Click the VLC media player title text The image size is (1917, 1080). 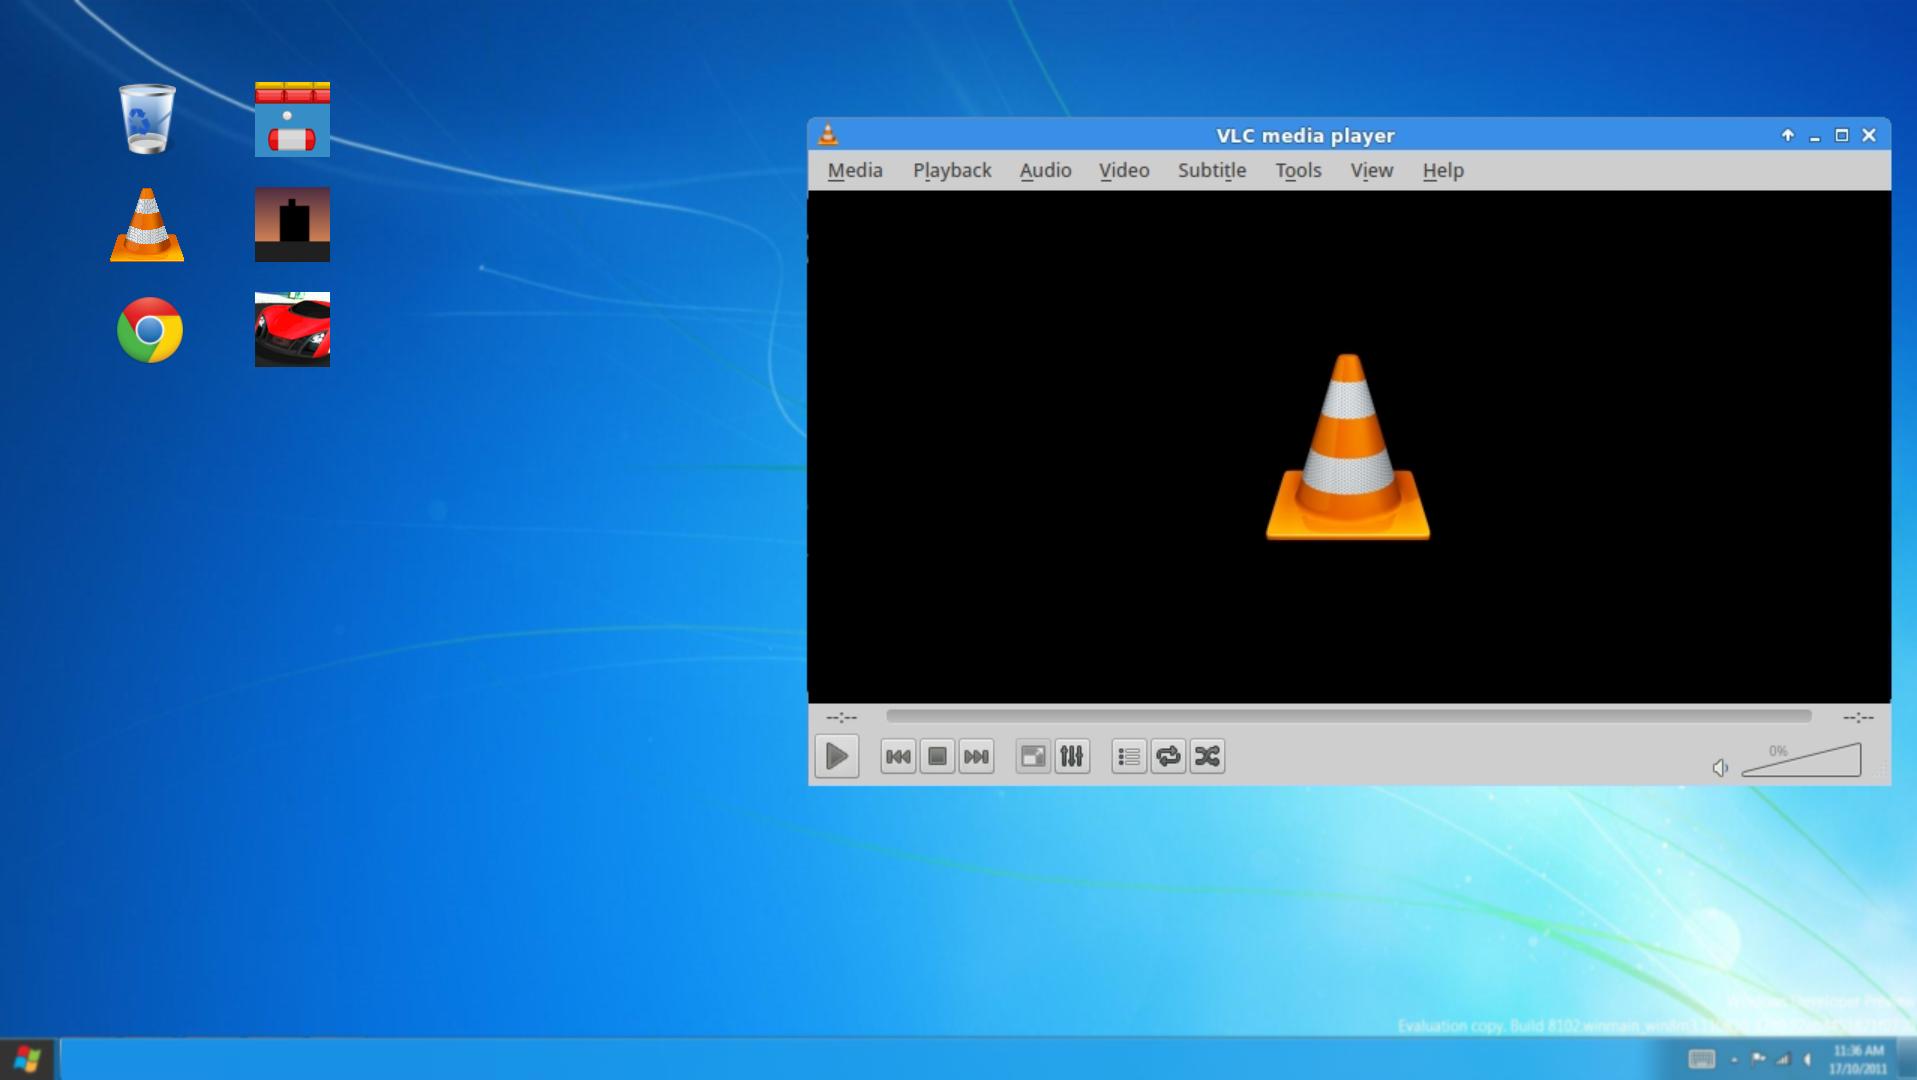click(x=1305, y=135)
